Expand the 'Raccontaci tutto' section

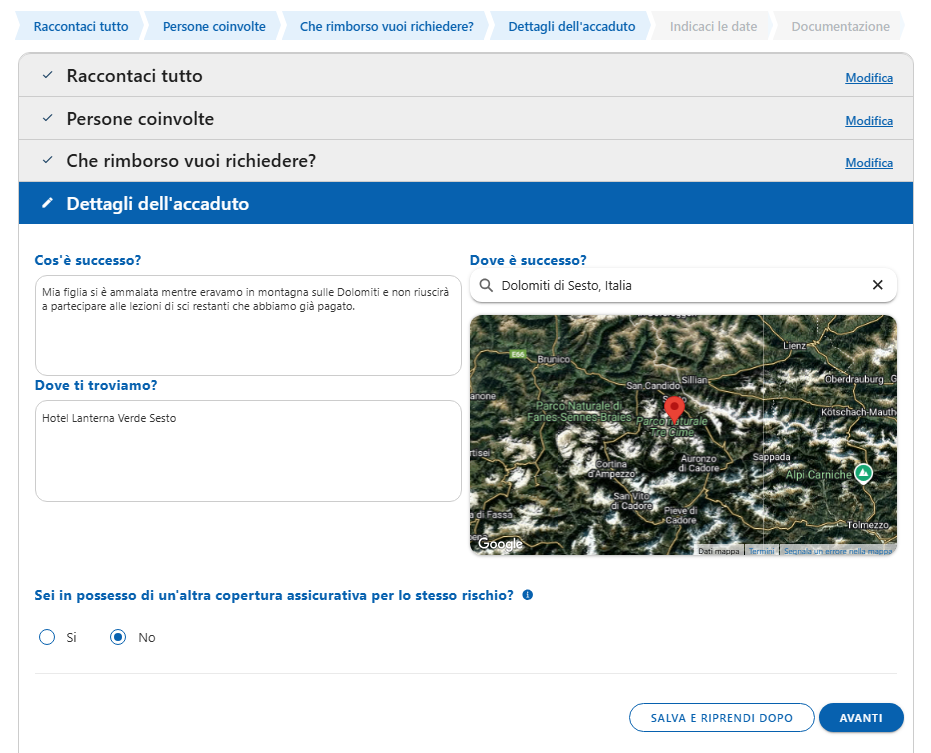(134, 76)
